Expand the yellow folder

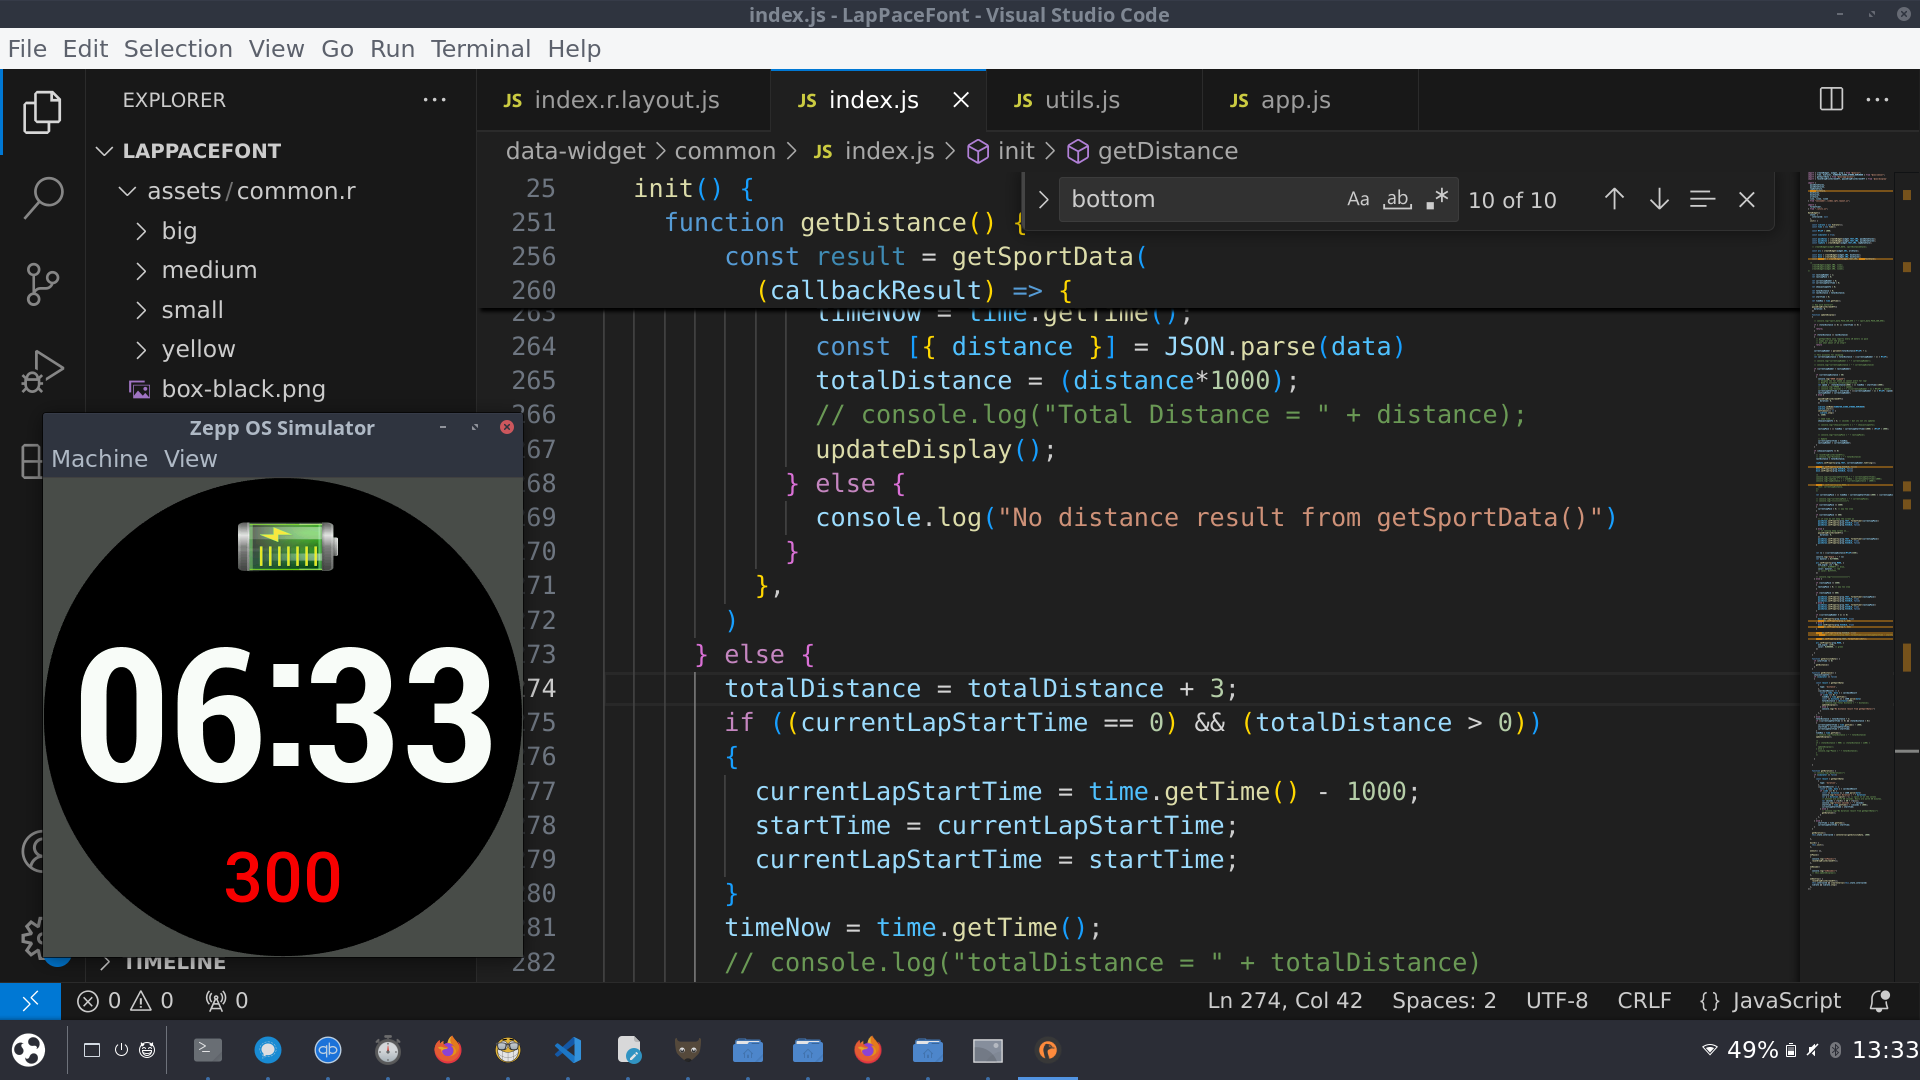pos(198,349)
